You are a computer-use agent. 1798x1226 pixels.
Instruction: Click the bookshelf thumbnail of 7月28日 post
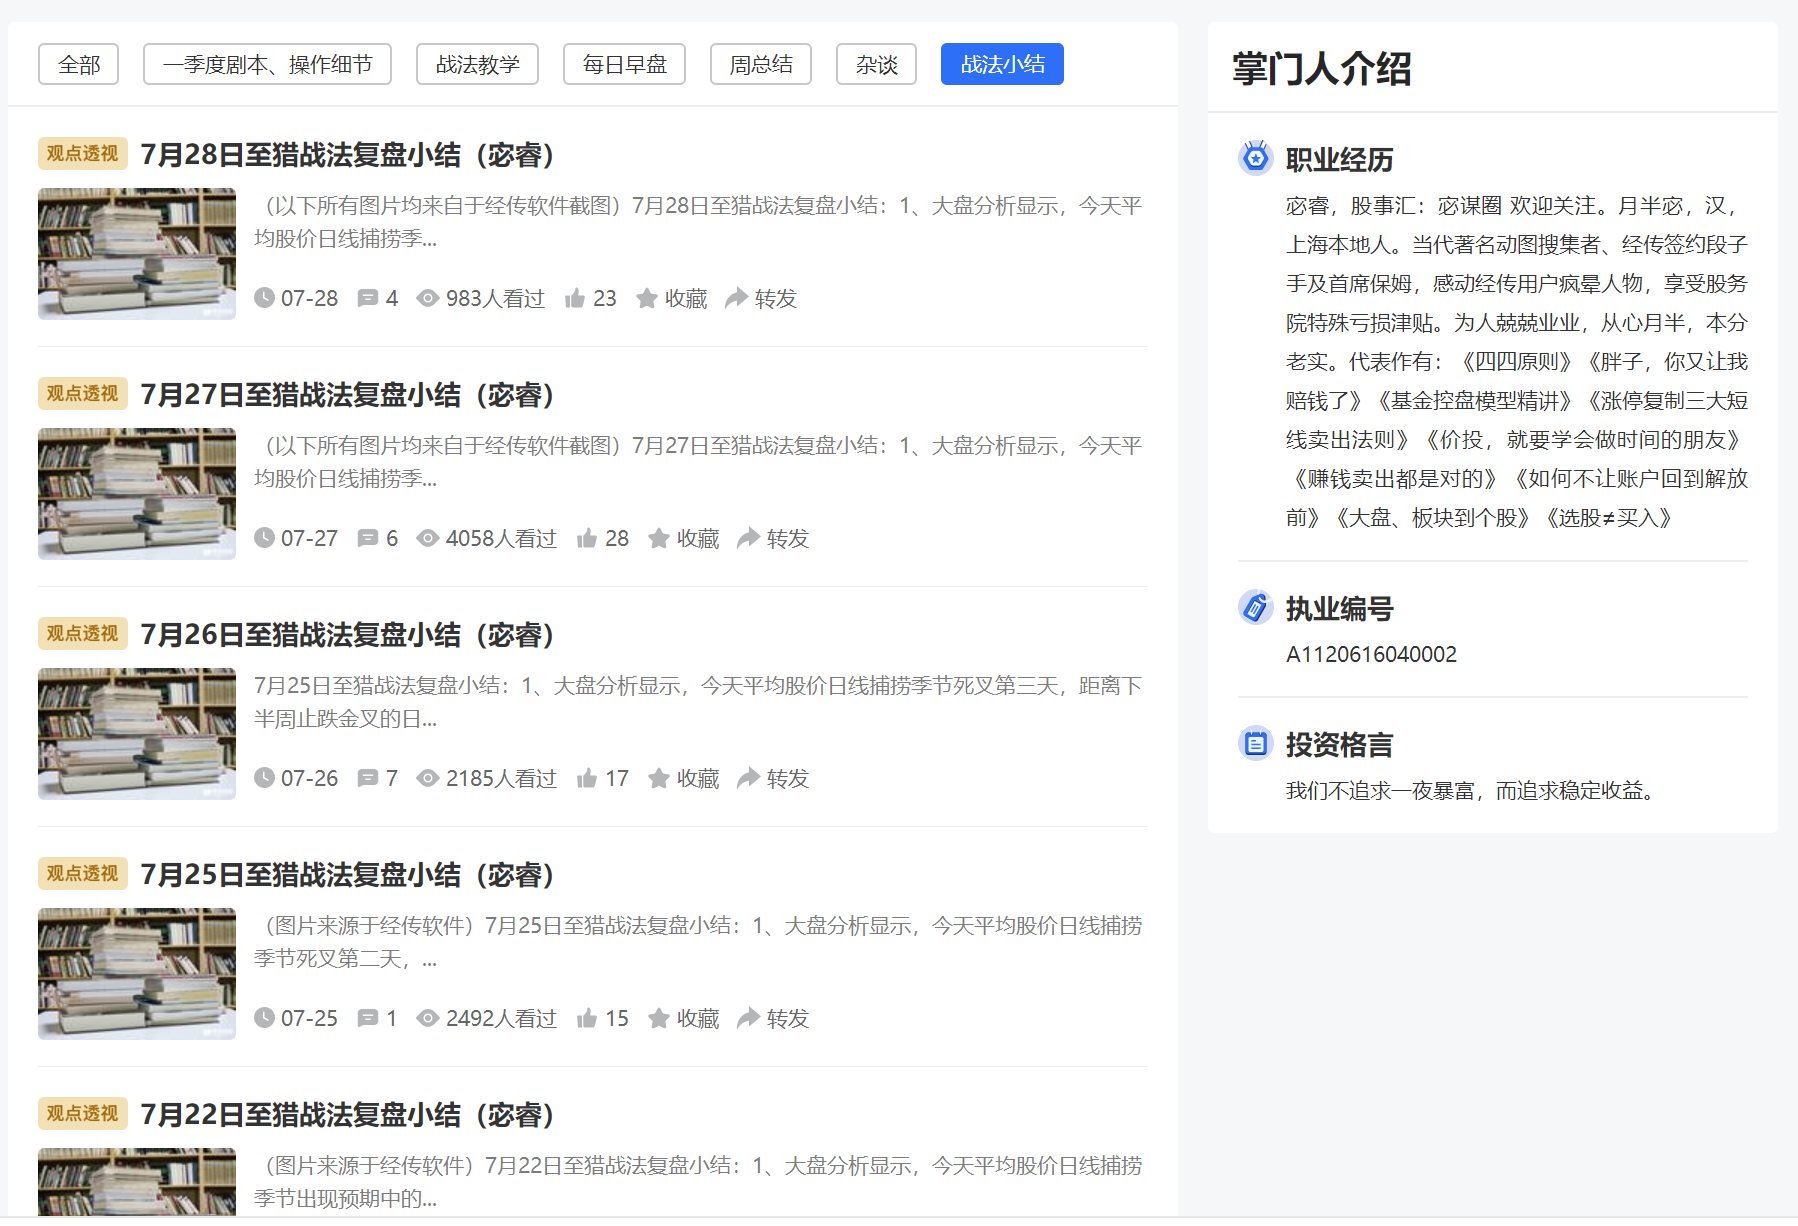point(137,254)
